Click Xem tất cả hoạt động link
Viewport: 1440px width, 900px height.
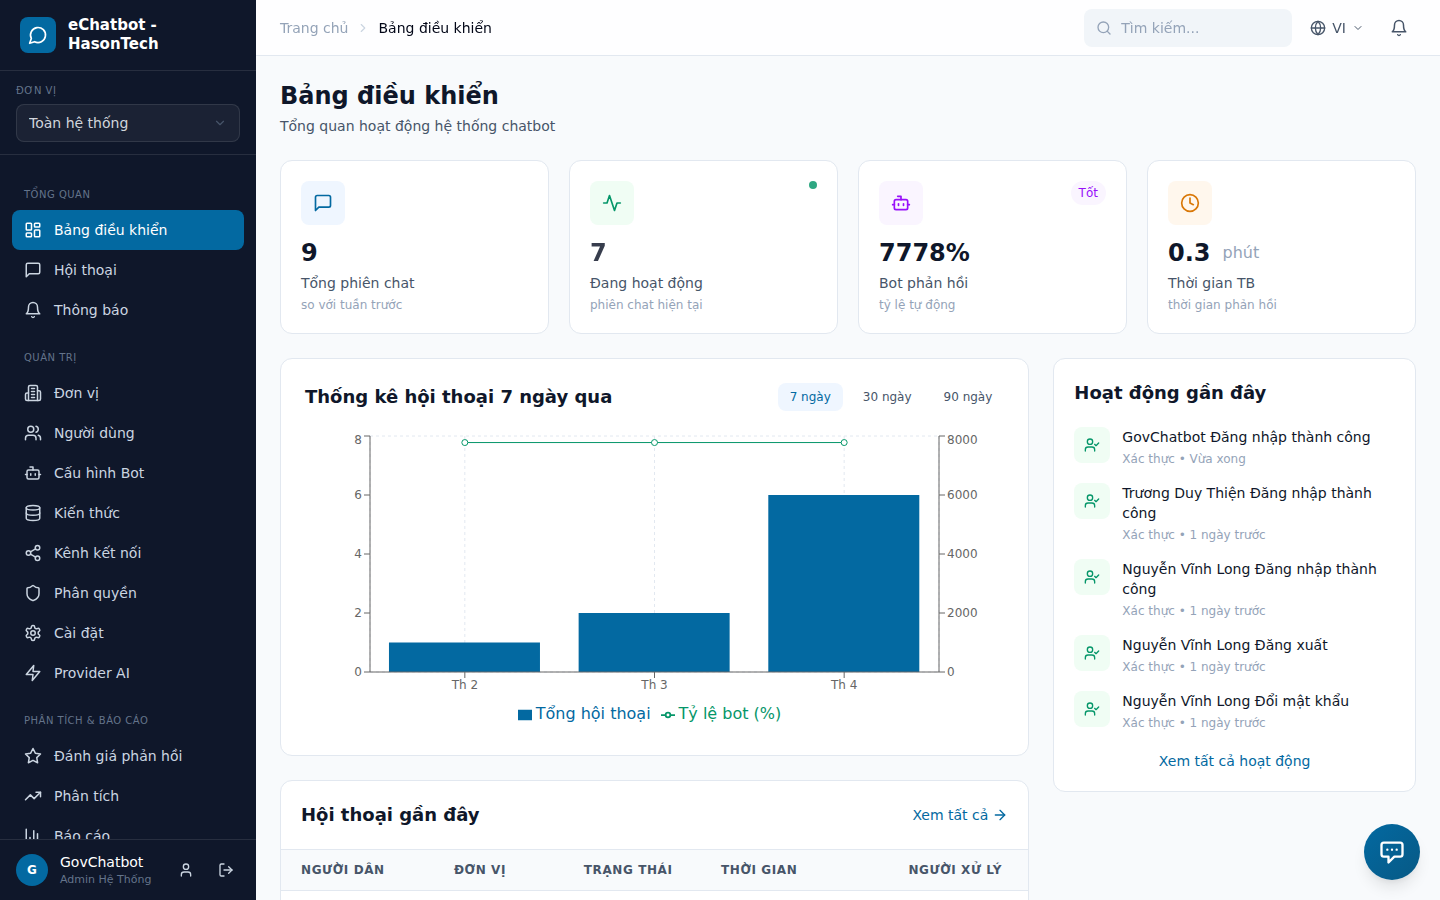[1234, 760]
